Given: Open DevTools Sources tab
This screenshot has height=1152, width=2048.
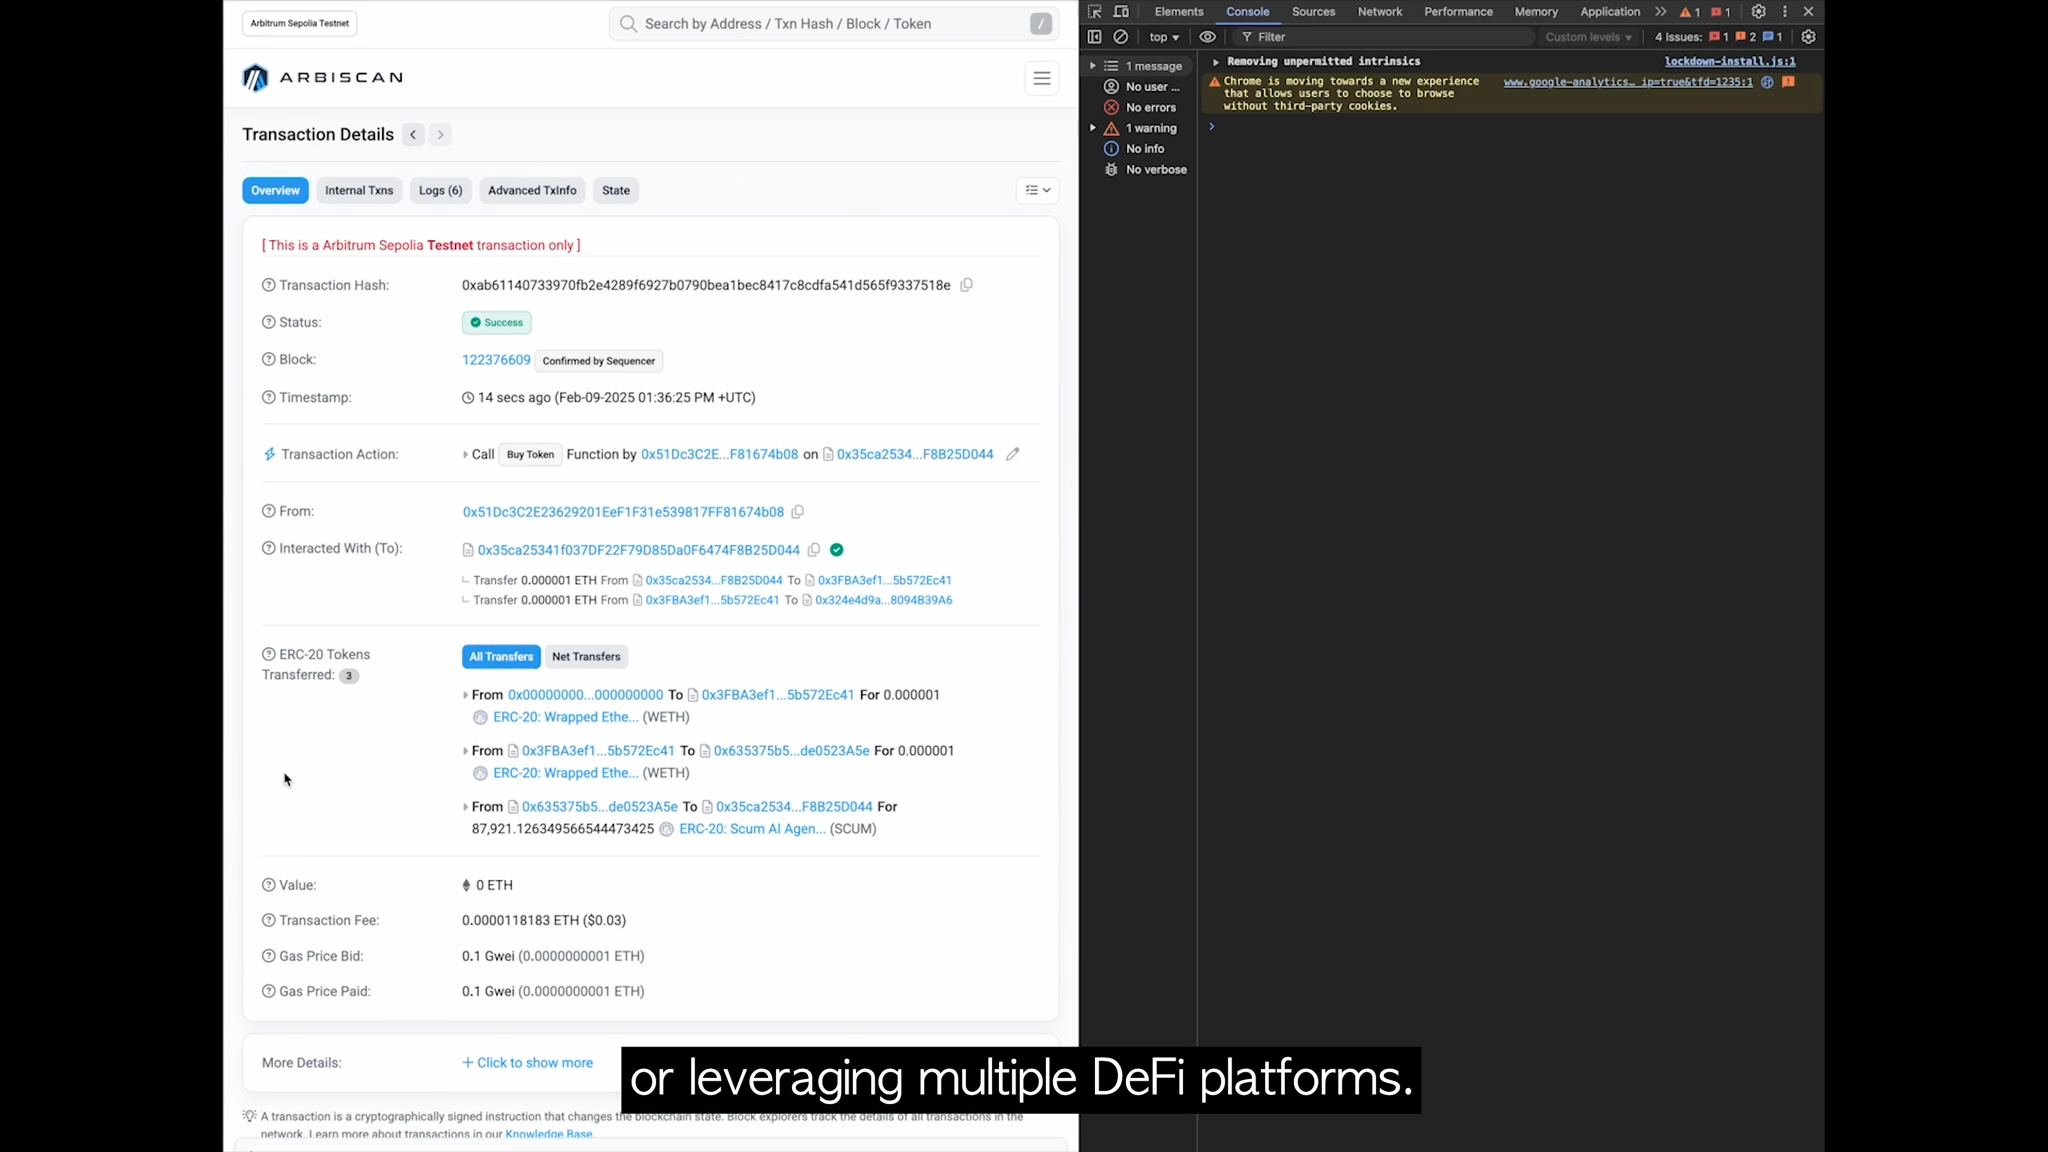Looking at the screenshot, I should coord(1313,12).
